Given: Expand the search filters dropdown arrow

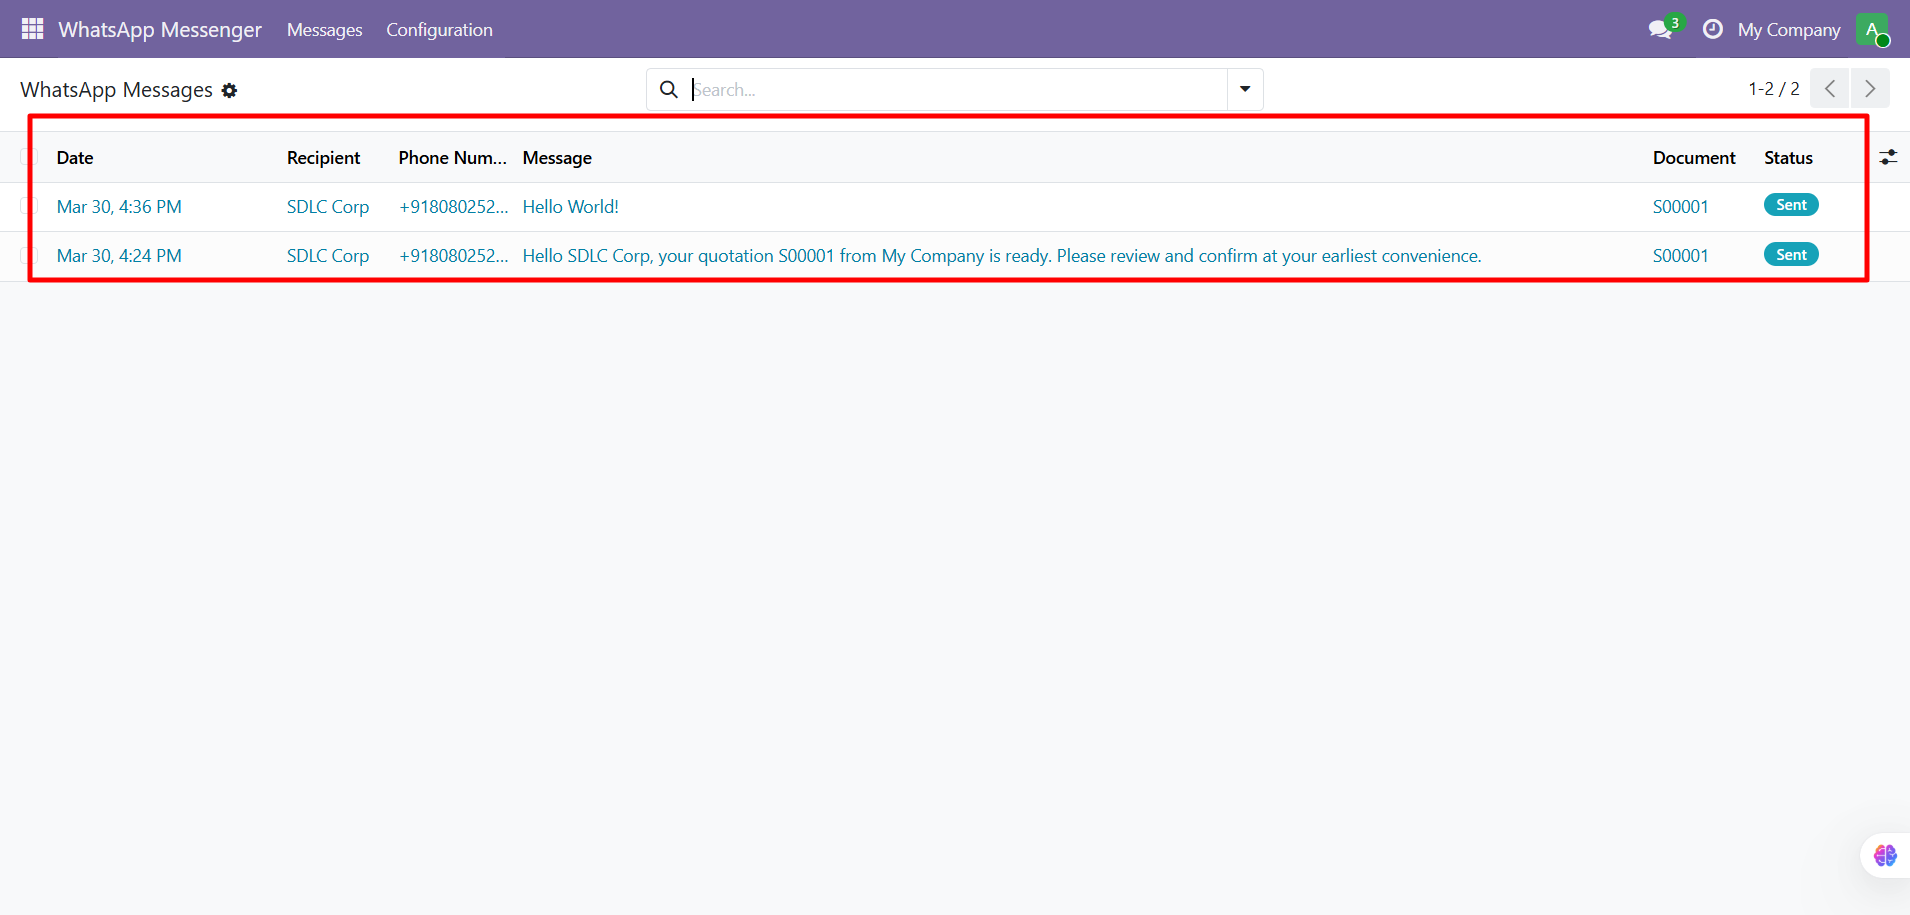Looking at the screenshot, I should pos(1244,89).
